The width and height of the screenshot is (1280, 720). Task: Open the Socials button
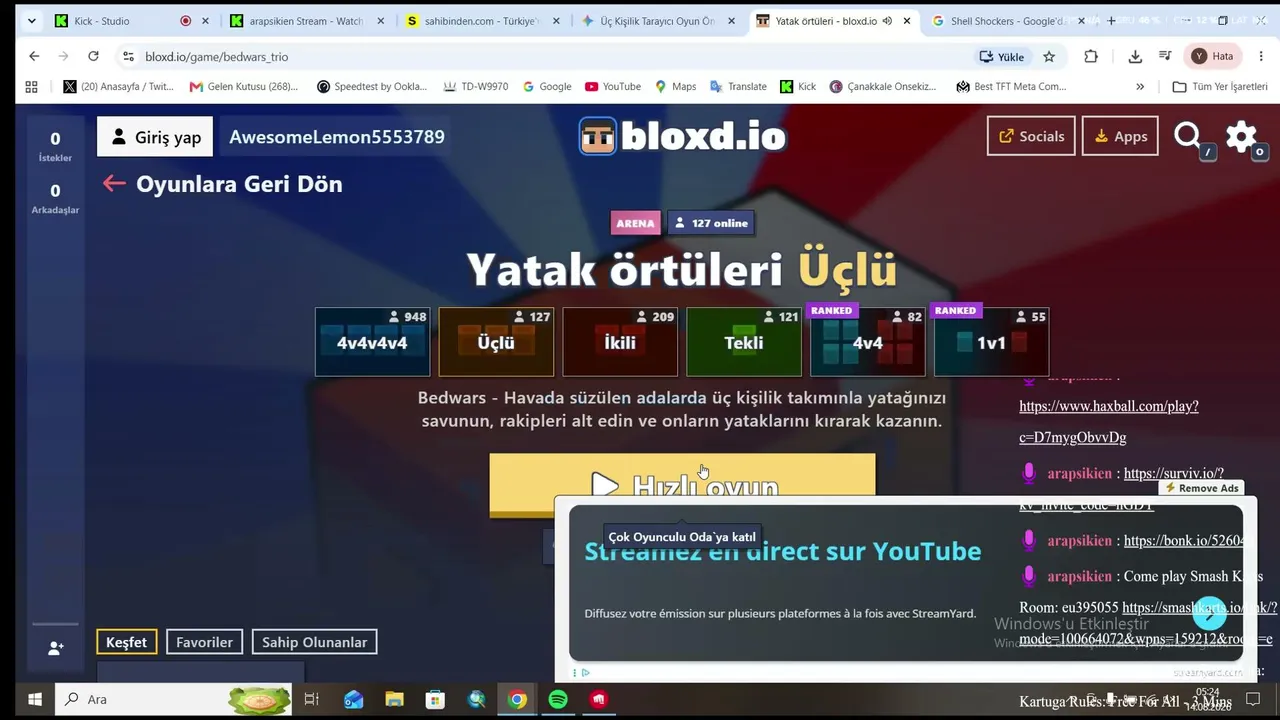(x=1031, y=136)
